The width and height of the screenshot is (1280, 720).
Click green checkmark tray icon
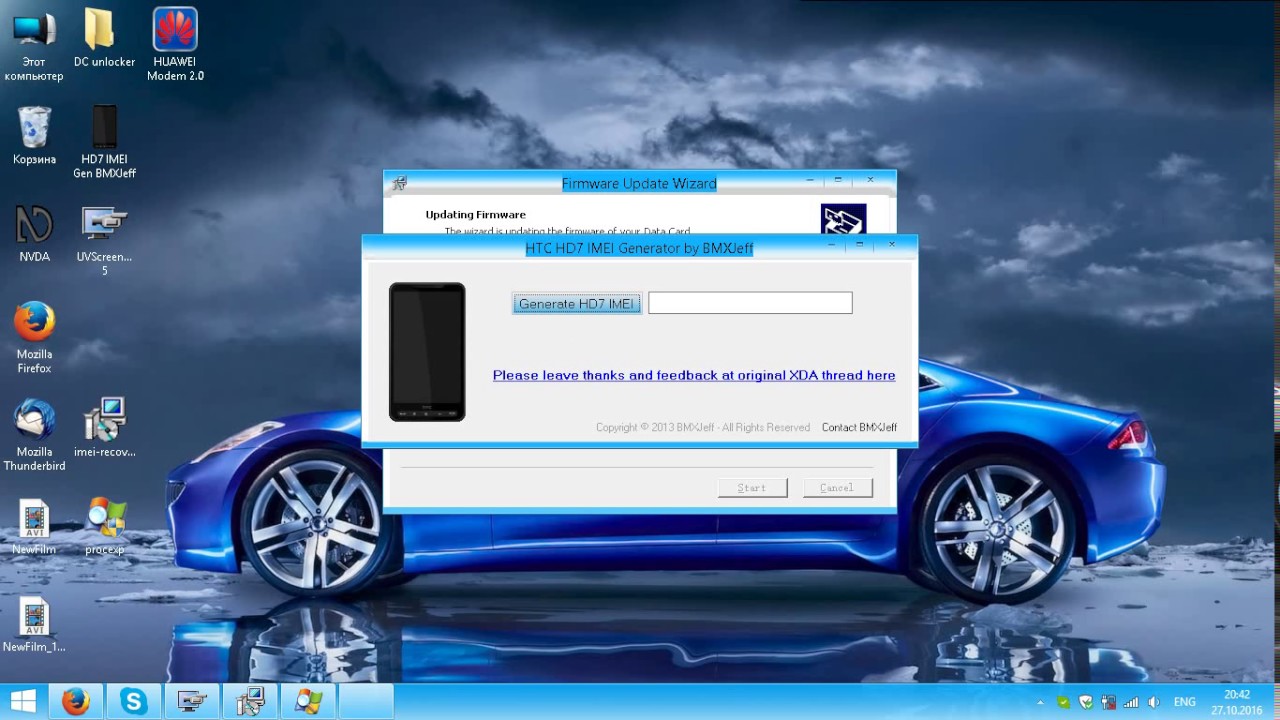point(1063,703)
